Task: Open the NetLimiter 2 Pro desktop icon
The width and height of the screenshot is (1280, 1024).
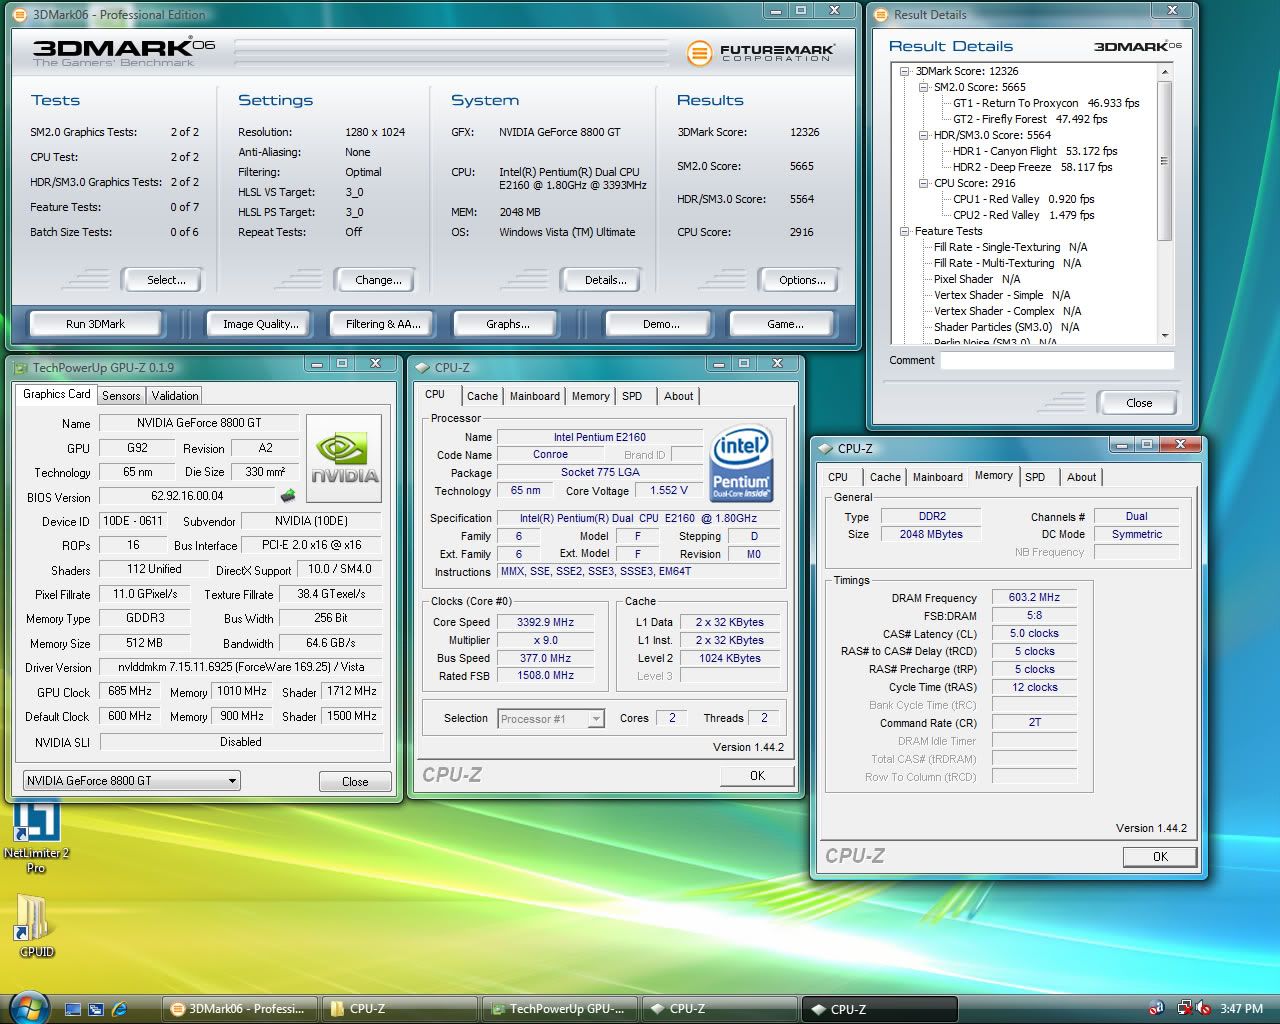Action: (36, 824)
